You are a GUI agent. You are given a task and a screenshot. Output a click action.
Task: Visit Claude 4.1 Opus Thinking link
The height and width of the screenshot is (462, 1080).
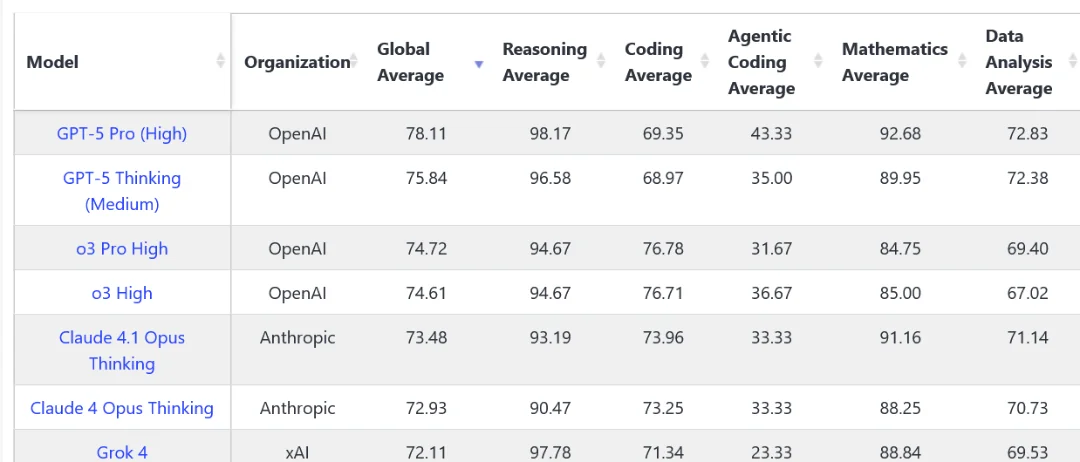point(122,350)
